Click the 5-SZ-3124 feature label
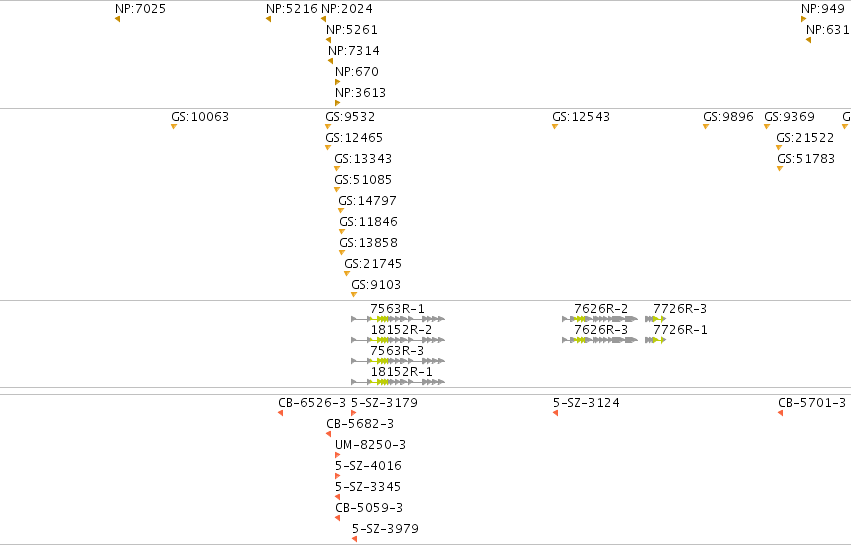 [x=586, y=403]
